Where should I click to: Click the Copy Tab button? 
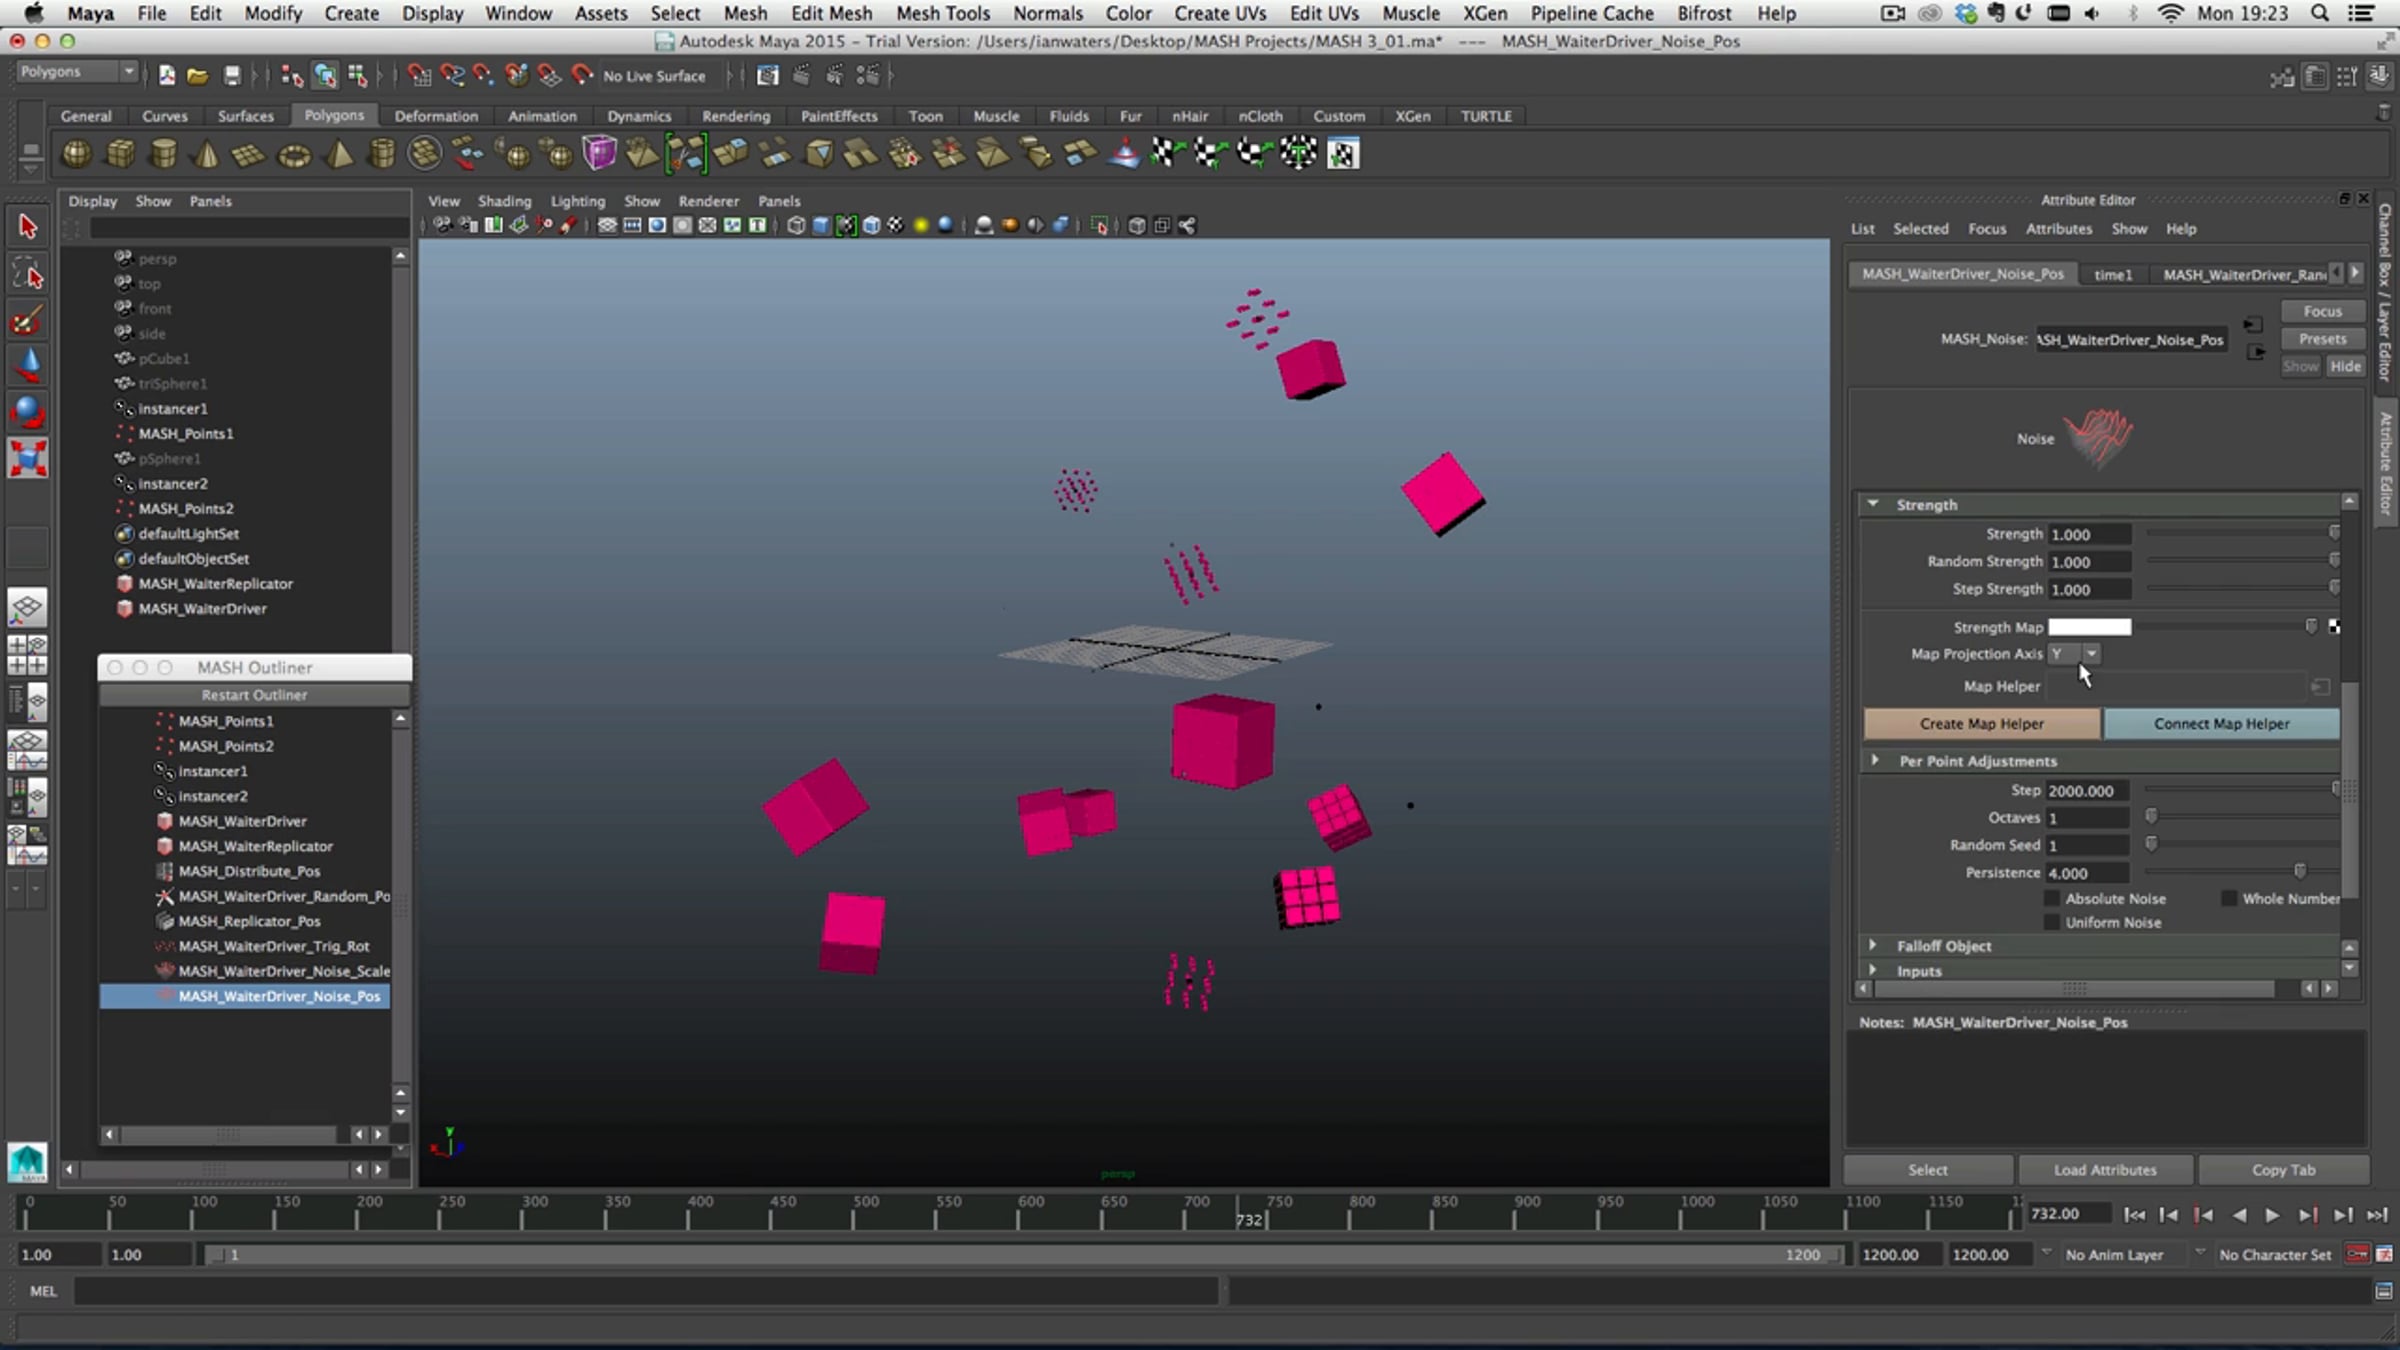pos(2283,1169)
